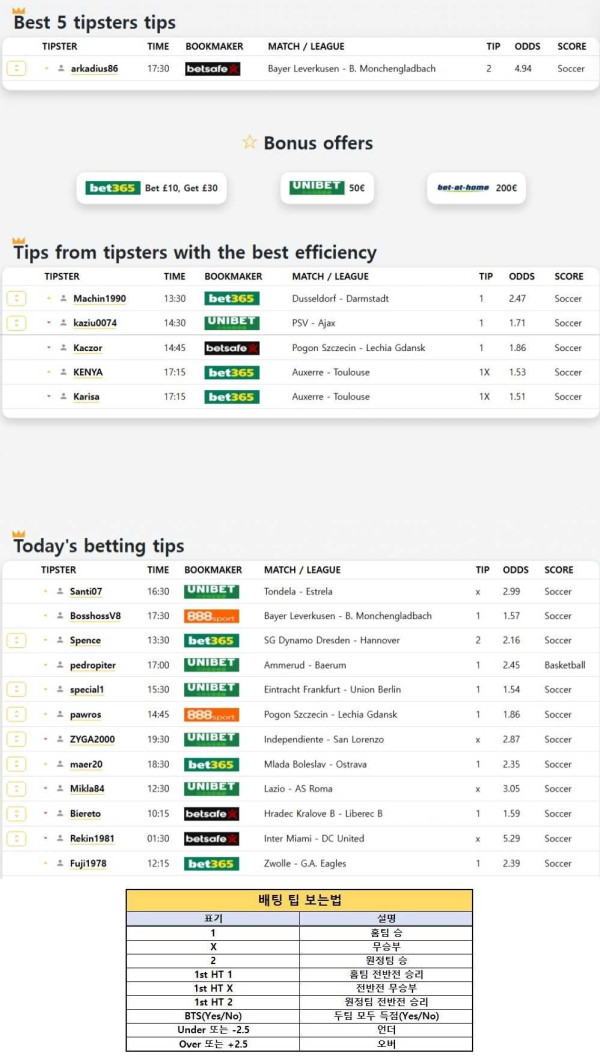Image resolution: width=600 pixels, height=1059 pixels.
Task: Click the profile icon next to pedropiter
Action: (59, 665)
